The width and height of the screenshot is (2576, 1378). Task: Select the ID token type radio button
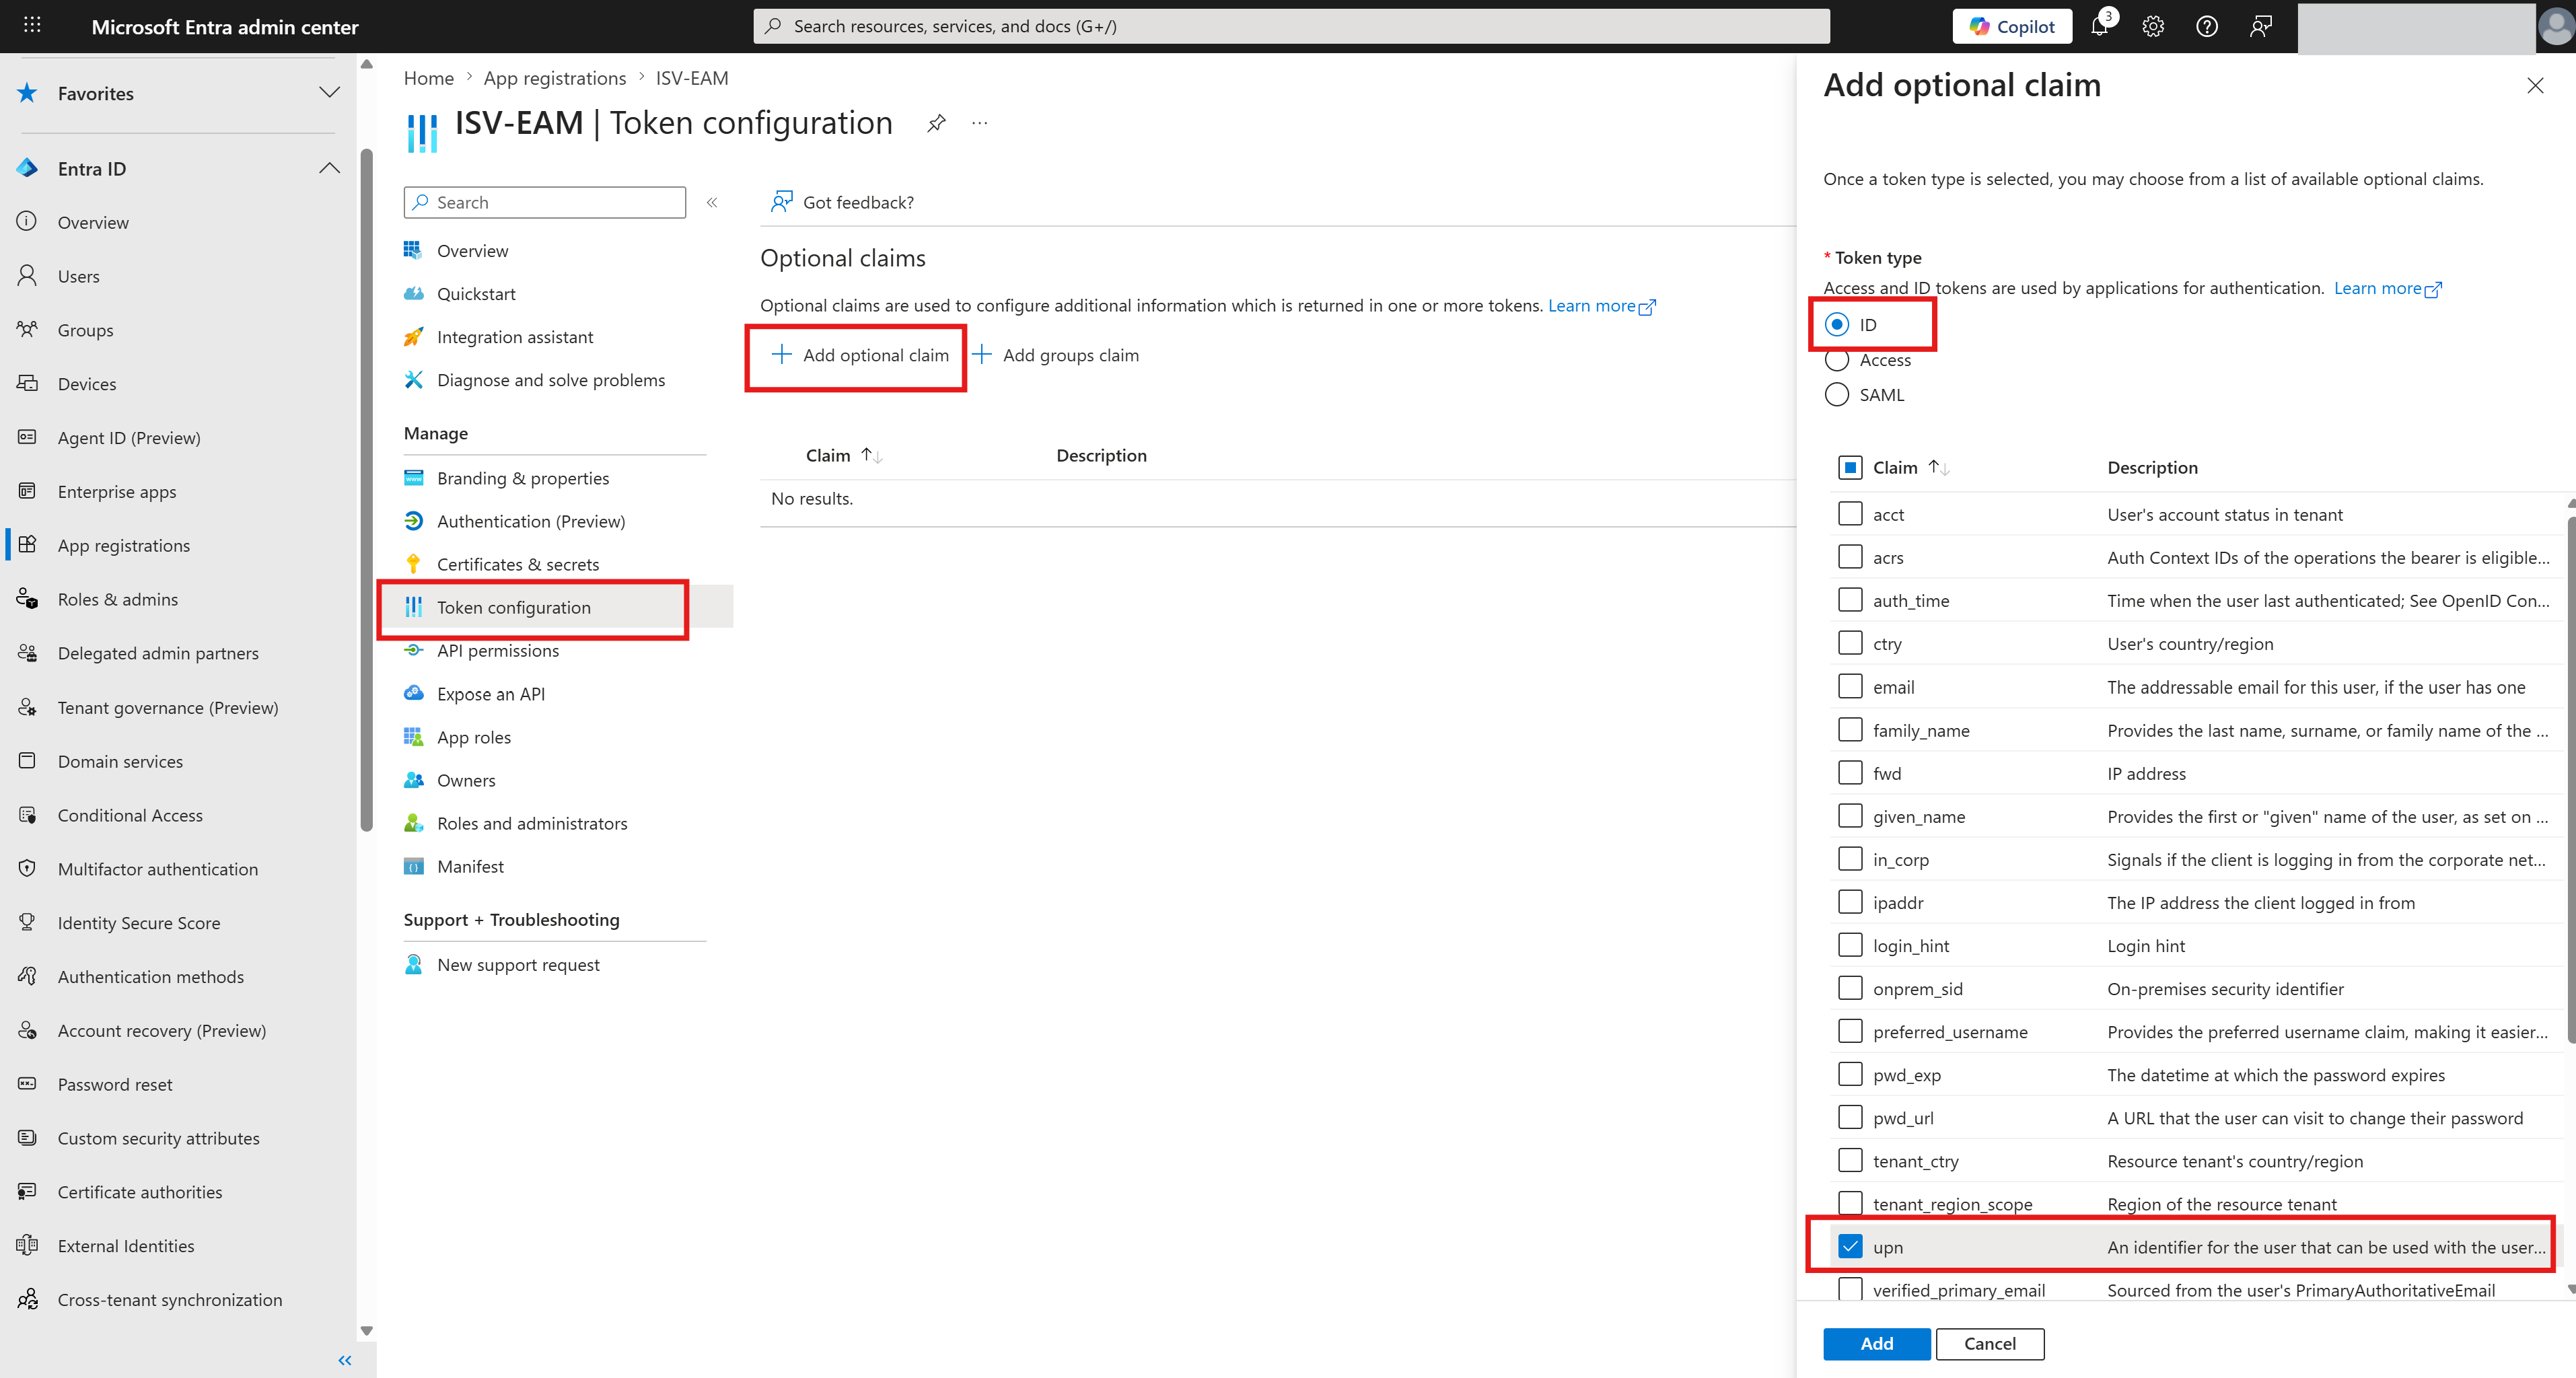1837,324
